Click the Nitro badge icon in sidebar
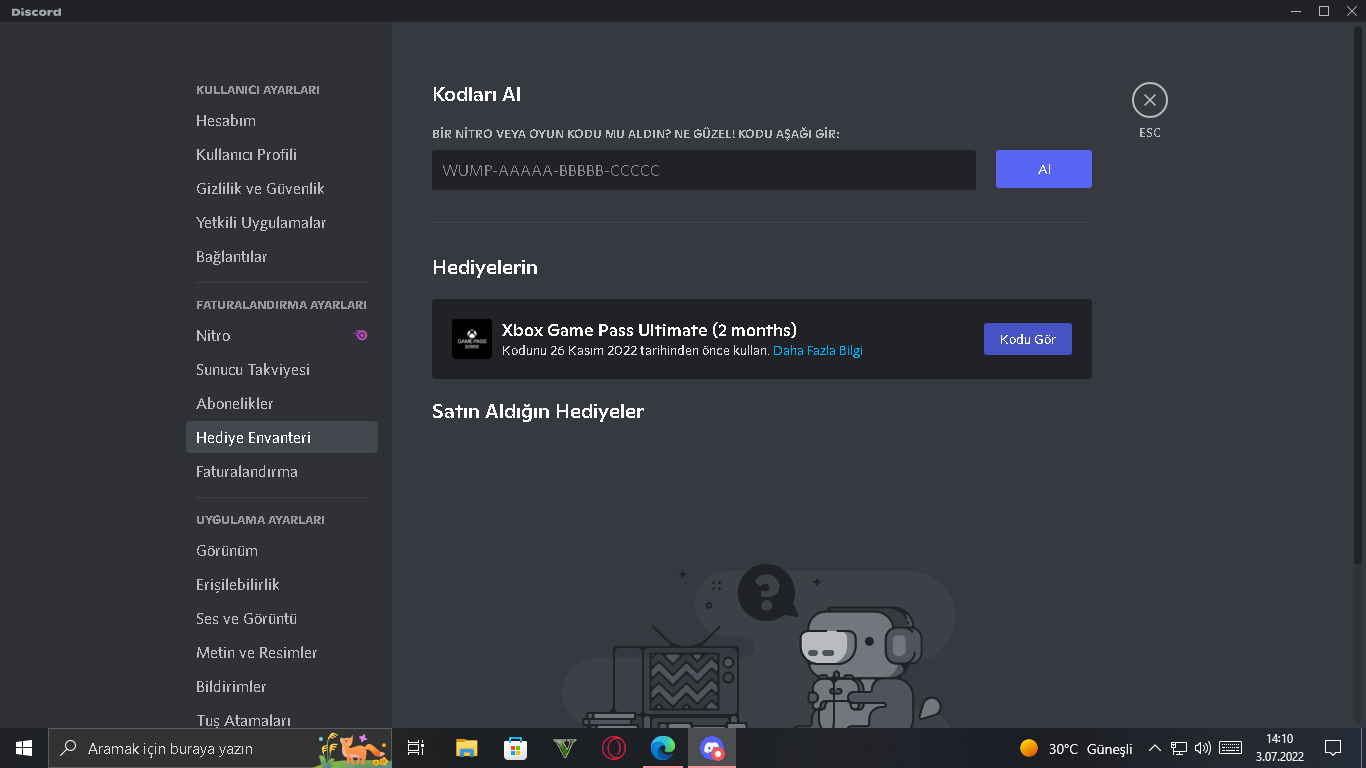Viewport: 1366px width, 768px height. pyautogui.click(x=361, y=335)
